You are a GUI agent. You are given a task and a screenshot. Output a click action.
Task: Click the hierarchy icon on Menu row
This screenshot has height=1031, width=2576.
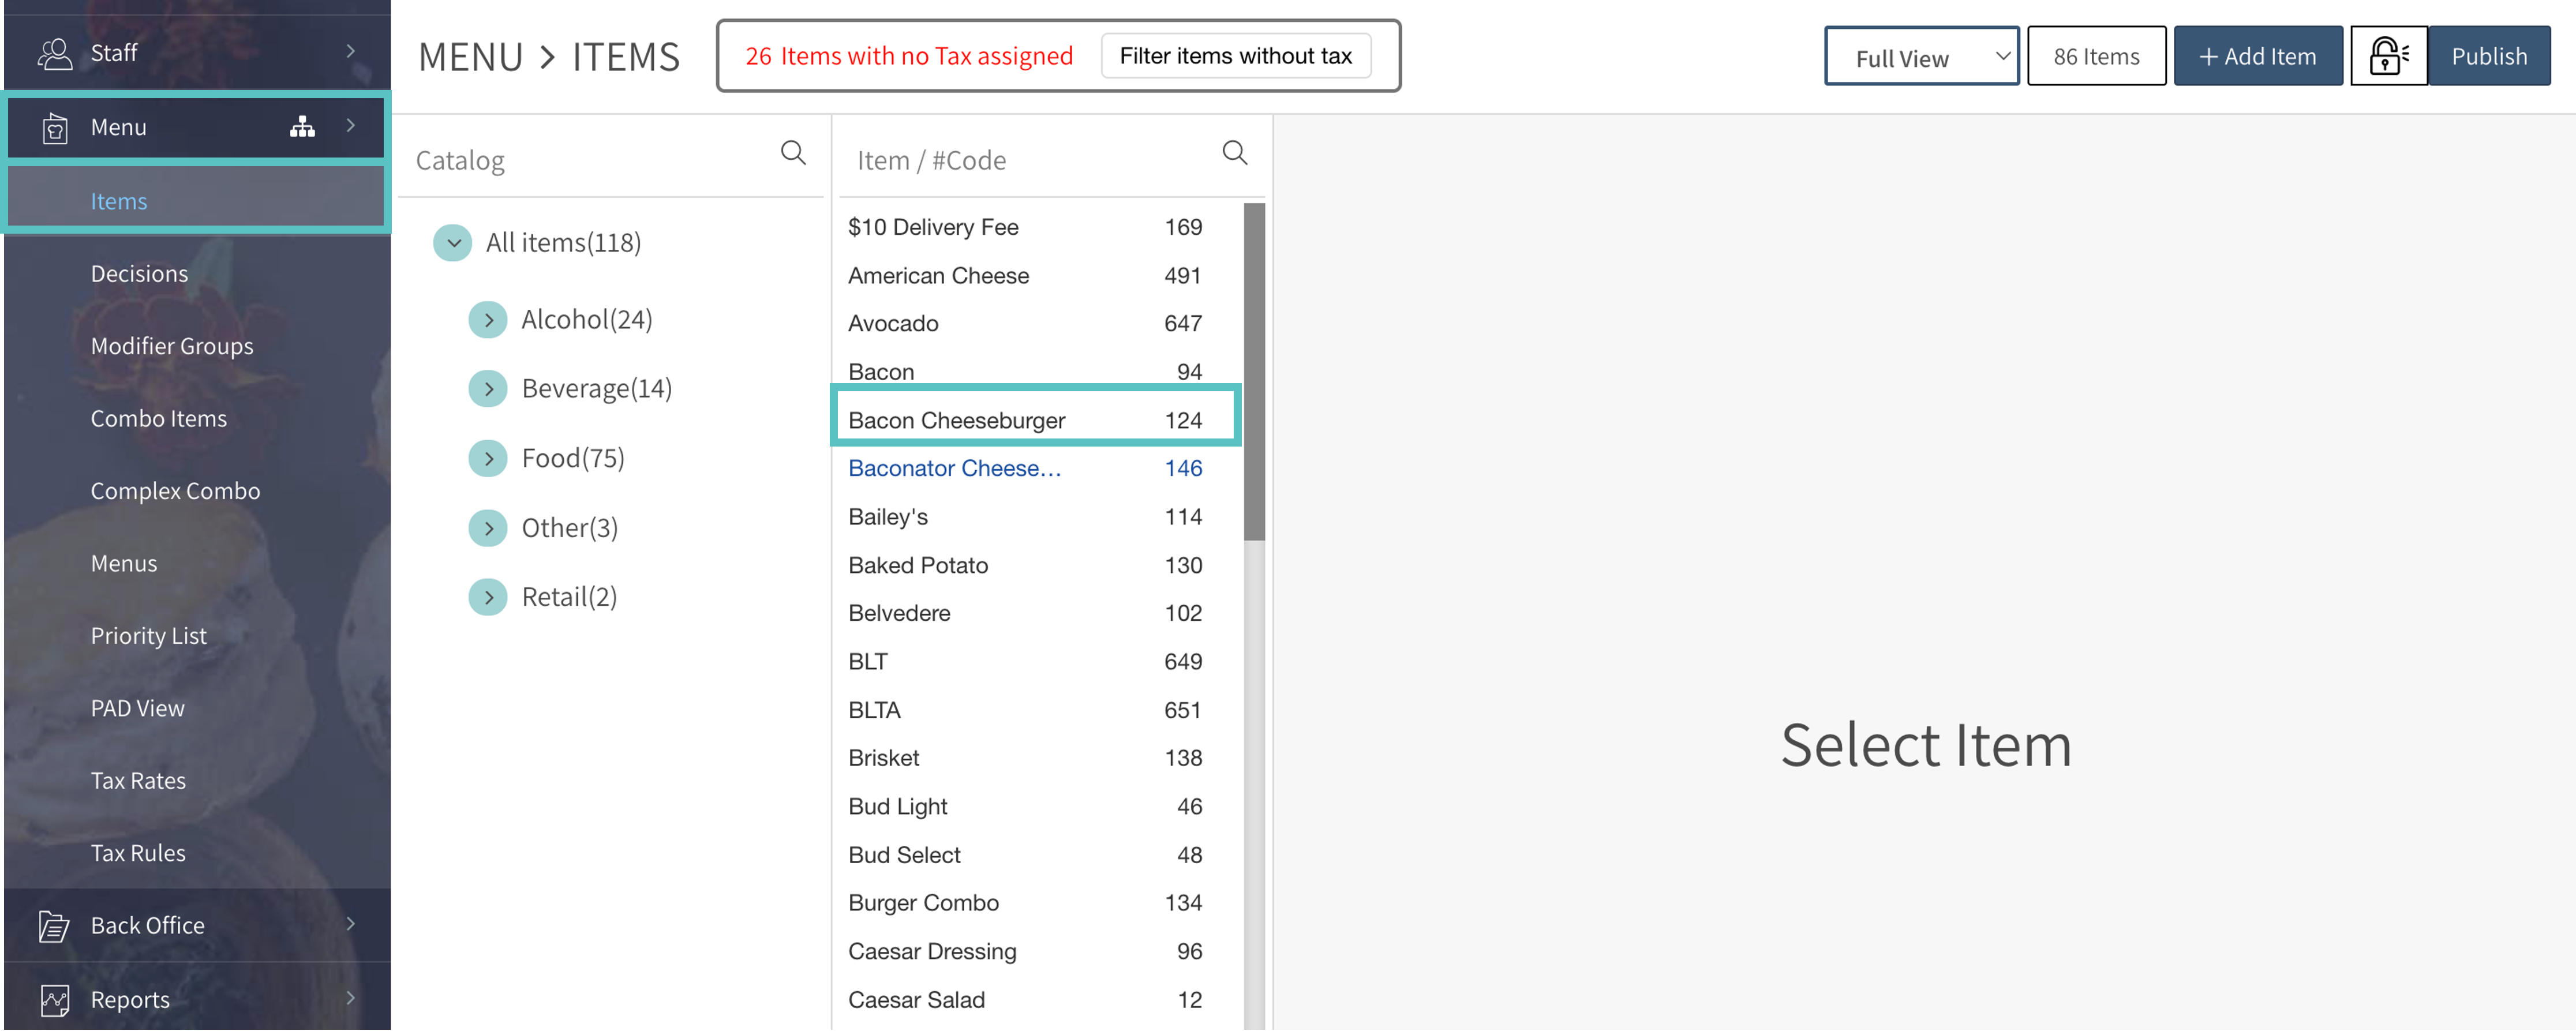pyautogui.click(x=302, y=126)
